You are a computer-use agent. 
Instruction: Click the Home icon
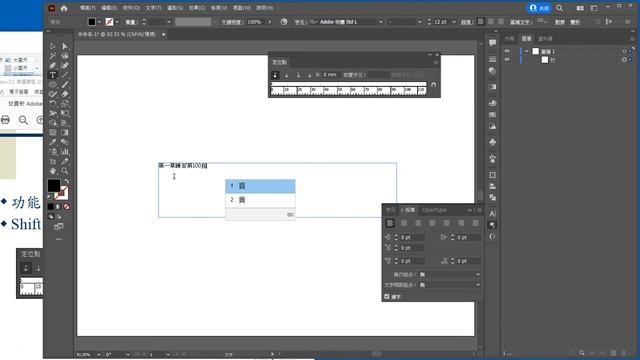(64, 8)
